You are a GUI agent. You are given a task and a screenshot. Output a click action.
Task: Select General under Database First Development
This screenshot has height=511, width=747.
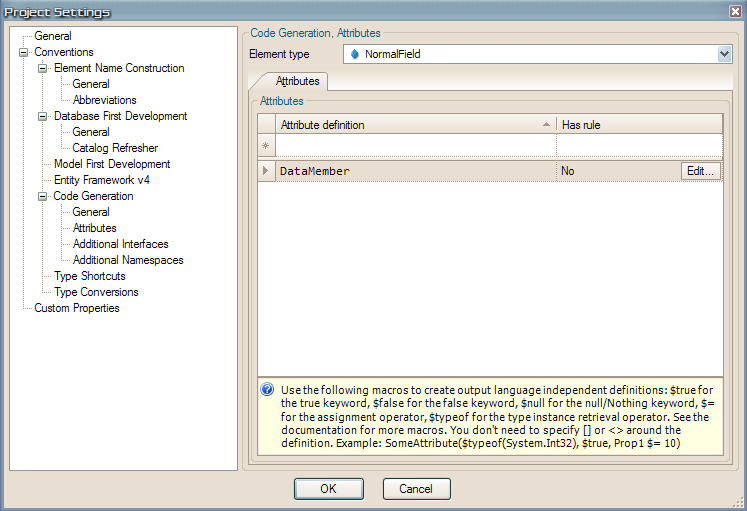tap(91, 132)
